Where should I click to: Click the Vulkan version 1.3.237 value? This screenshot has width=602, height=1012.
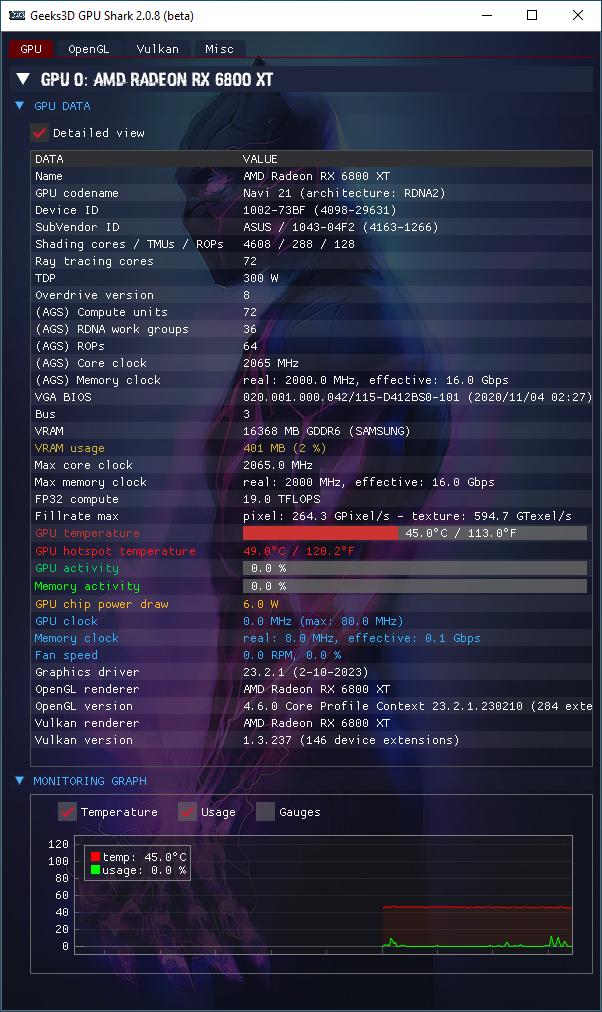pyautogui.click(x=351, y=740)
